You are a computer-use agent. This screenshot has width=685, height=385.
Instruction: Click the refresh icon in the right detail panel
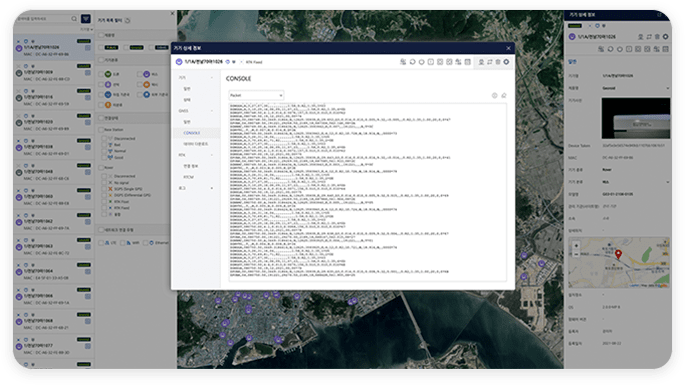tap(610, 49)
